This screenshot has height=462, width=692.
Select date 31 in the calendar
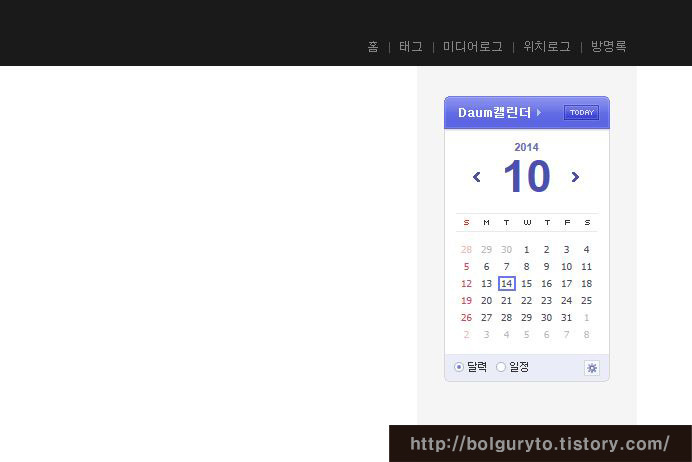tap(567, 318)
